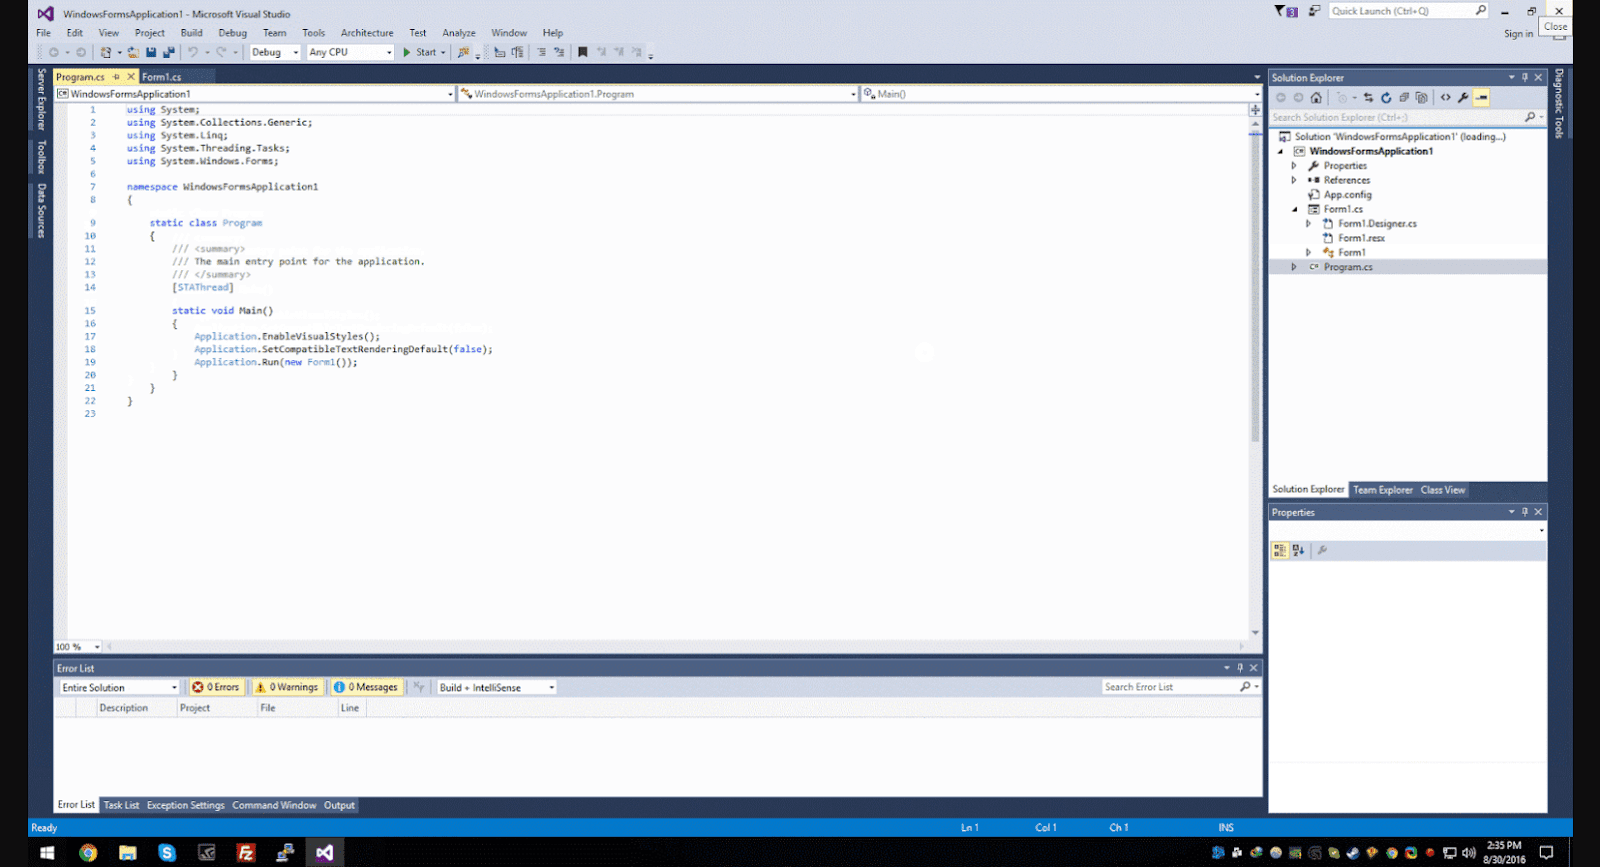This screenshot has height=867, width=1600.
Task: Open the Build + IntelliSense dropdown
Action: [x=497, y=687]
